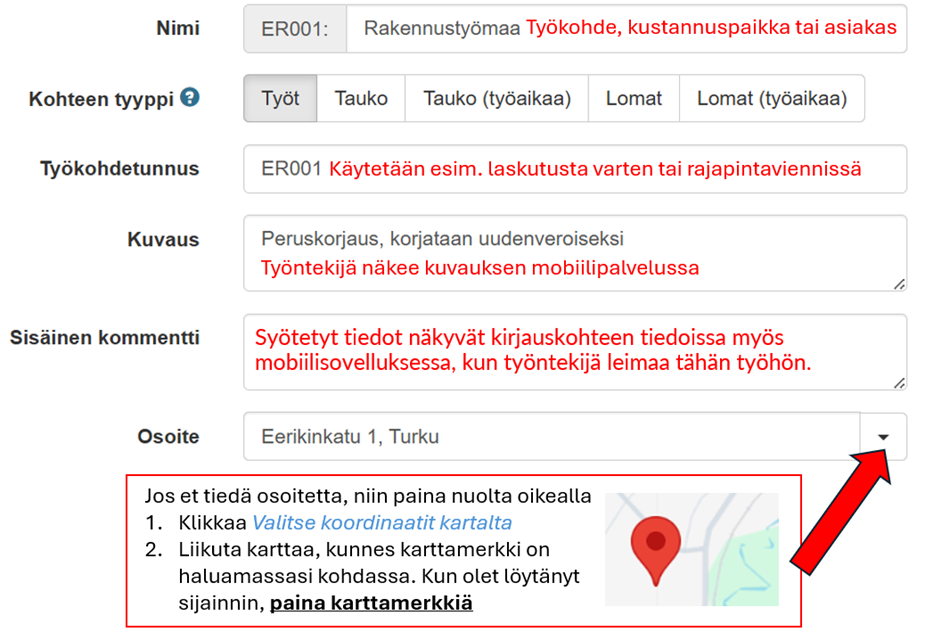This screenshot has width=925, height=632.
Task: Open the Osoite dropdown arrow
Action: click(883, 437)
